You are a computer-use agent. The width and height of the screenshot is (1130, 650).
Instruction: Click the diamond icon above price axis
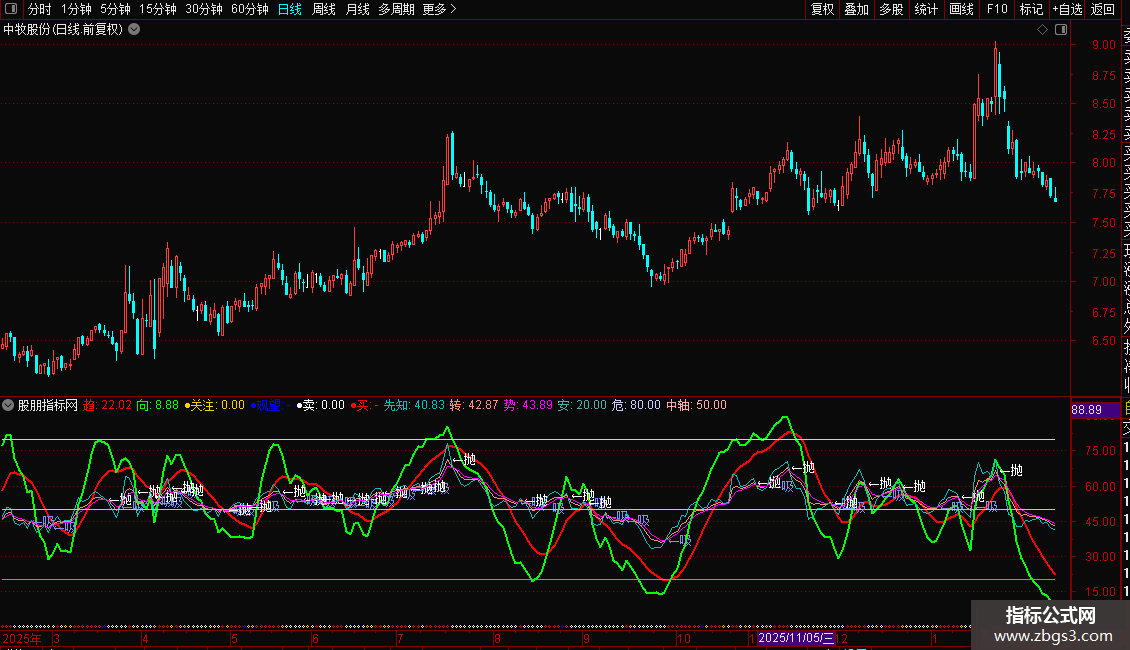coord(1042,30)
